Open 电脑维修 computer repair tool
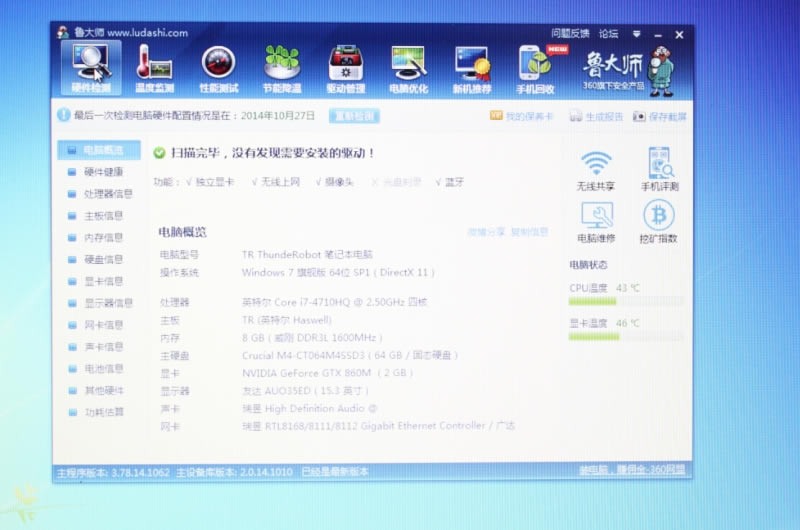The image size is (800, 530). 596,222
